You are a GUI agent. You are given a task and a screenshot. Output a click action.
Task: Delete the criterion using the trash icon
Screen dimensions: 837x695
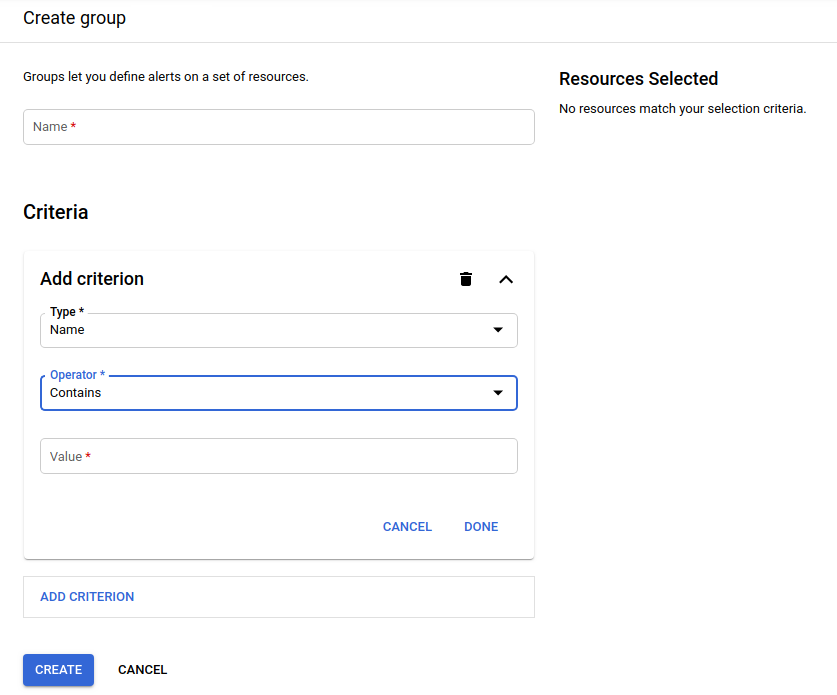tap(465, 279)
